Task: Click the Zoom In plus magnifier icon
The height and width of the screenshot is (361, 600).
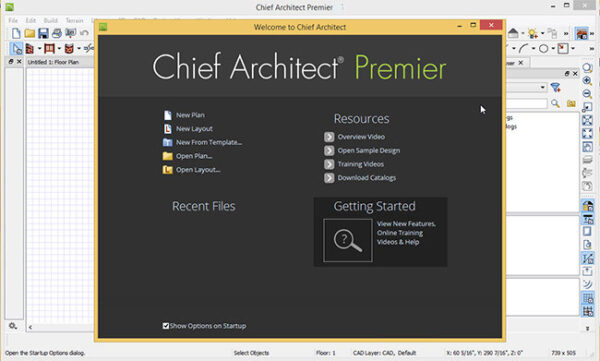Action: click(587, 81)
